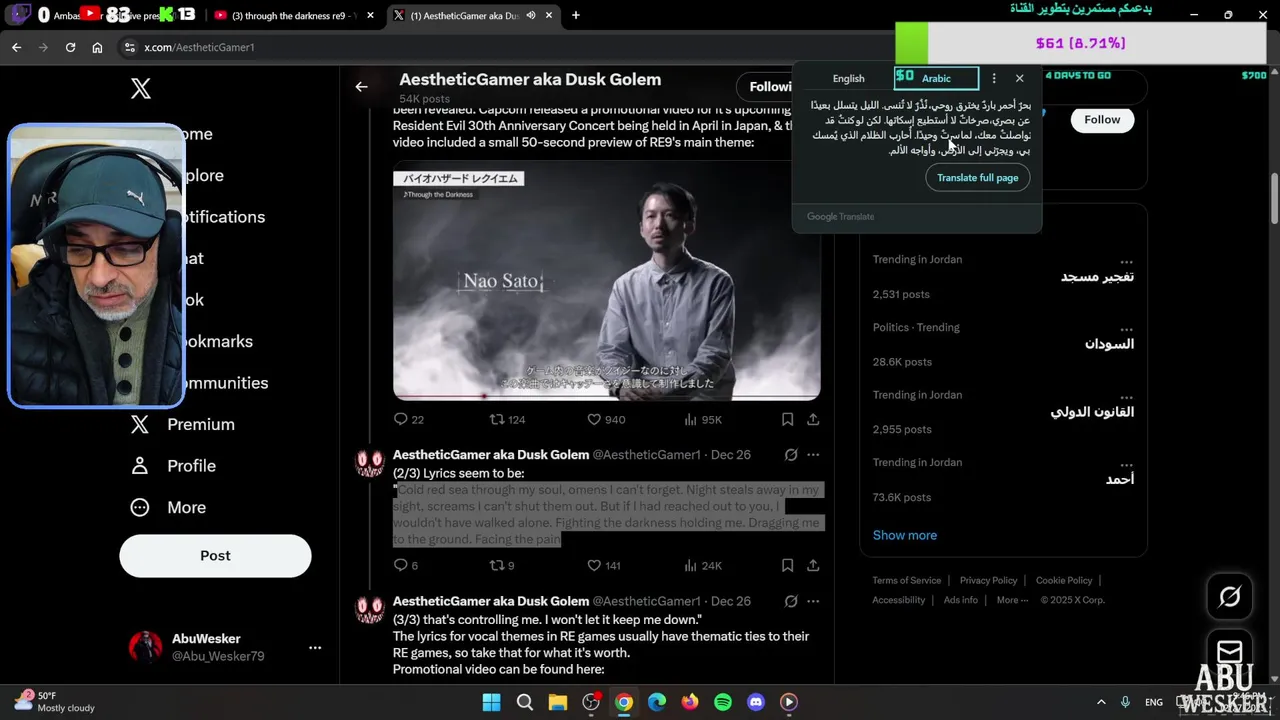Open more options on the (3/3) tweet

(813, 601)
